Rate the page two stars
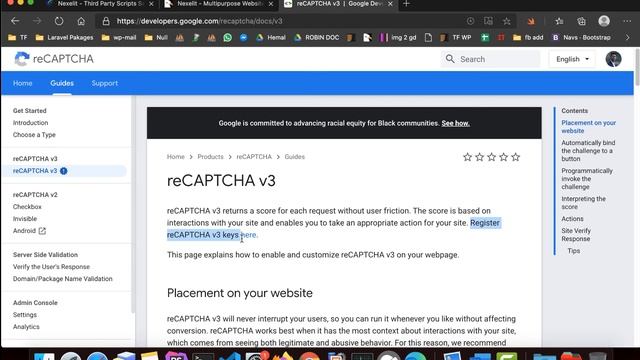Screen dimensions: 640x360 [x=480, y=157]
